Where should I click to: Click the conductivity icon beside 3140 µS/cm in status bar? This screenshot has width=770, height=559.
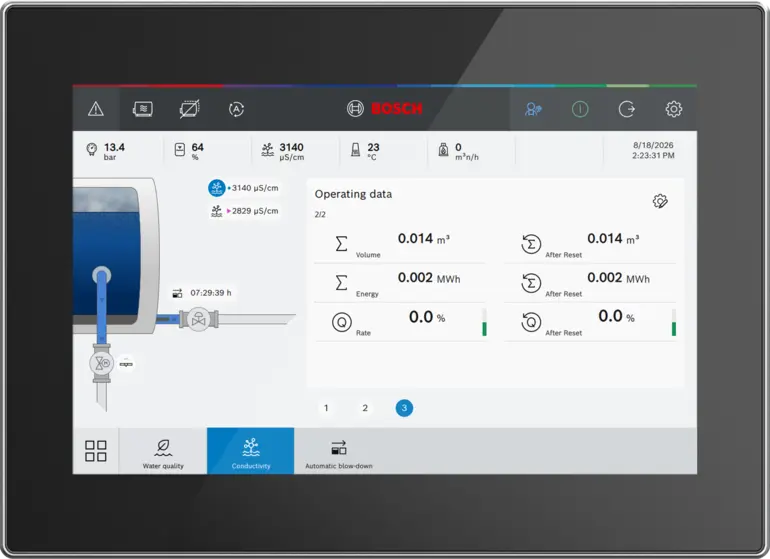(x=268, y=149)
